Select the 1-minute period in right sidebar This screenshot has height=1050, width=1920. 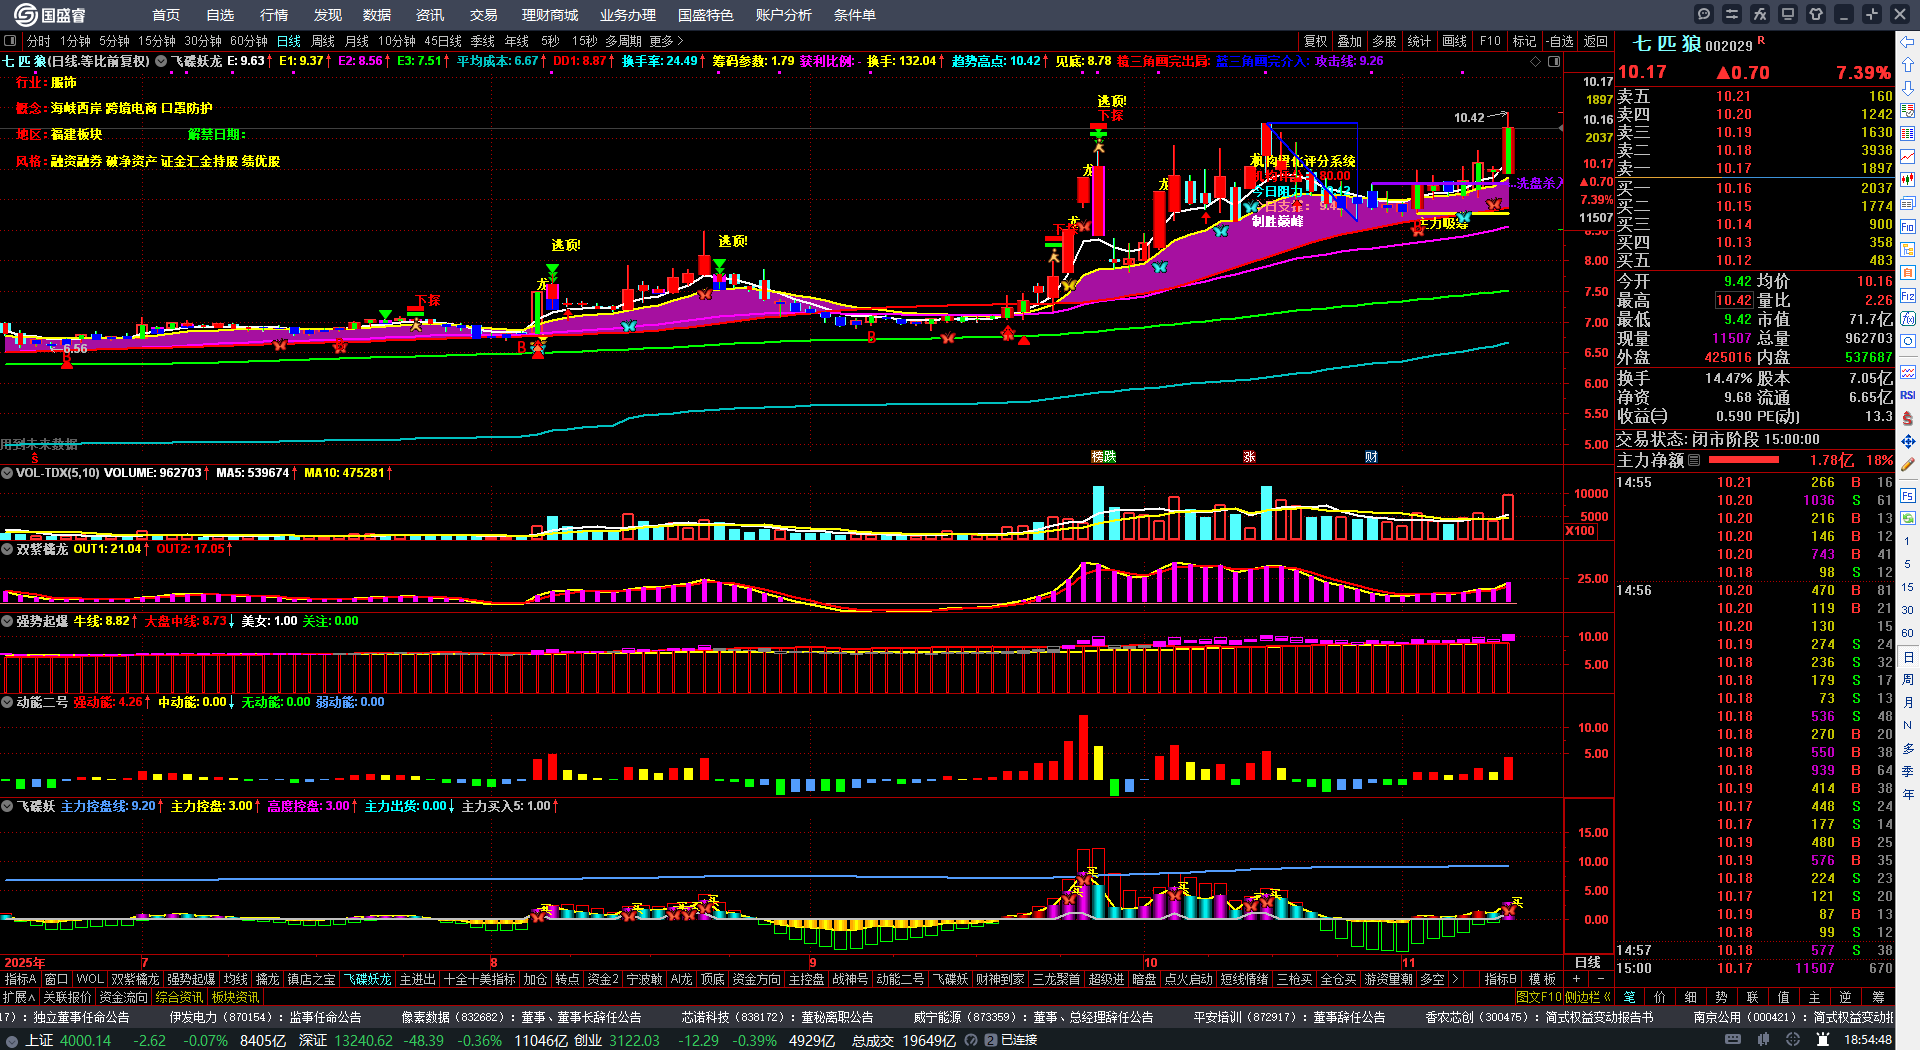coord(1908,541)
